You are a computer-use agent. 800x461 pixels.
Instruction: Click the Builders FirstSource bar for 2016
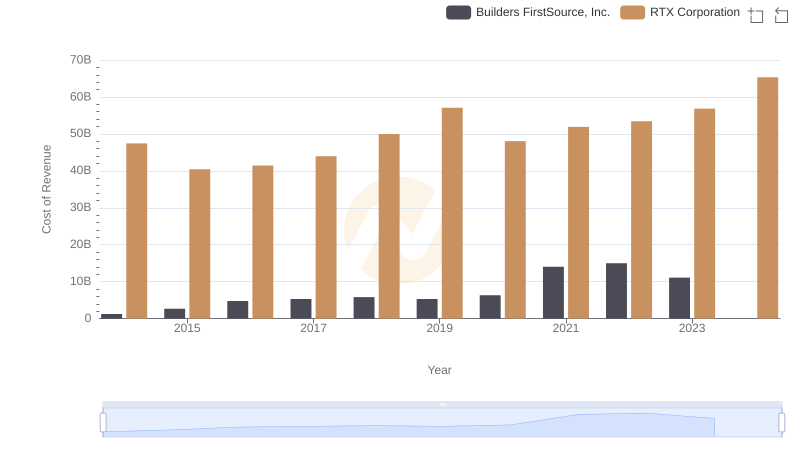click(238, 310)
